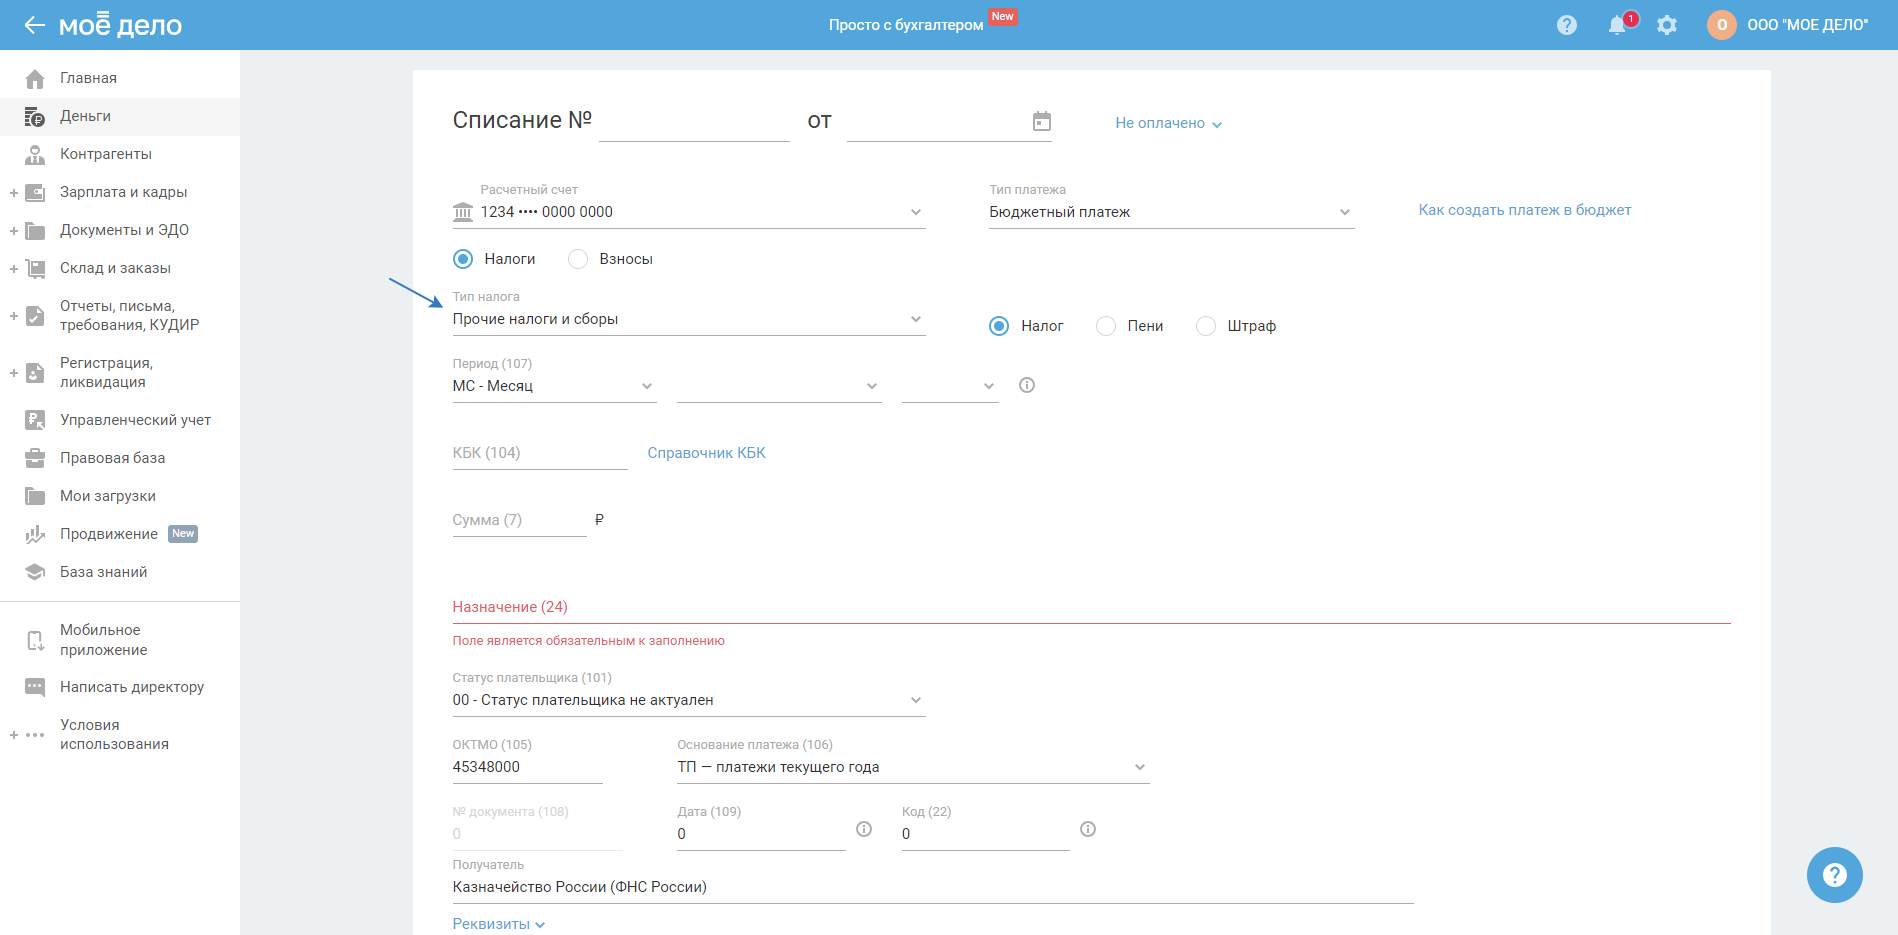
Task: Choose the Пени radio option
Action: pos(1106,326)
